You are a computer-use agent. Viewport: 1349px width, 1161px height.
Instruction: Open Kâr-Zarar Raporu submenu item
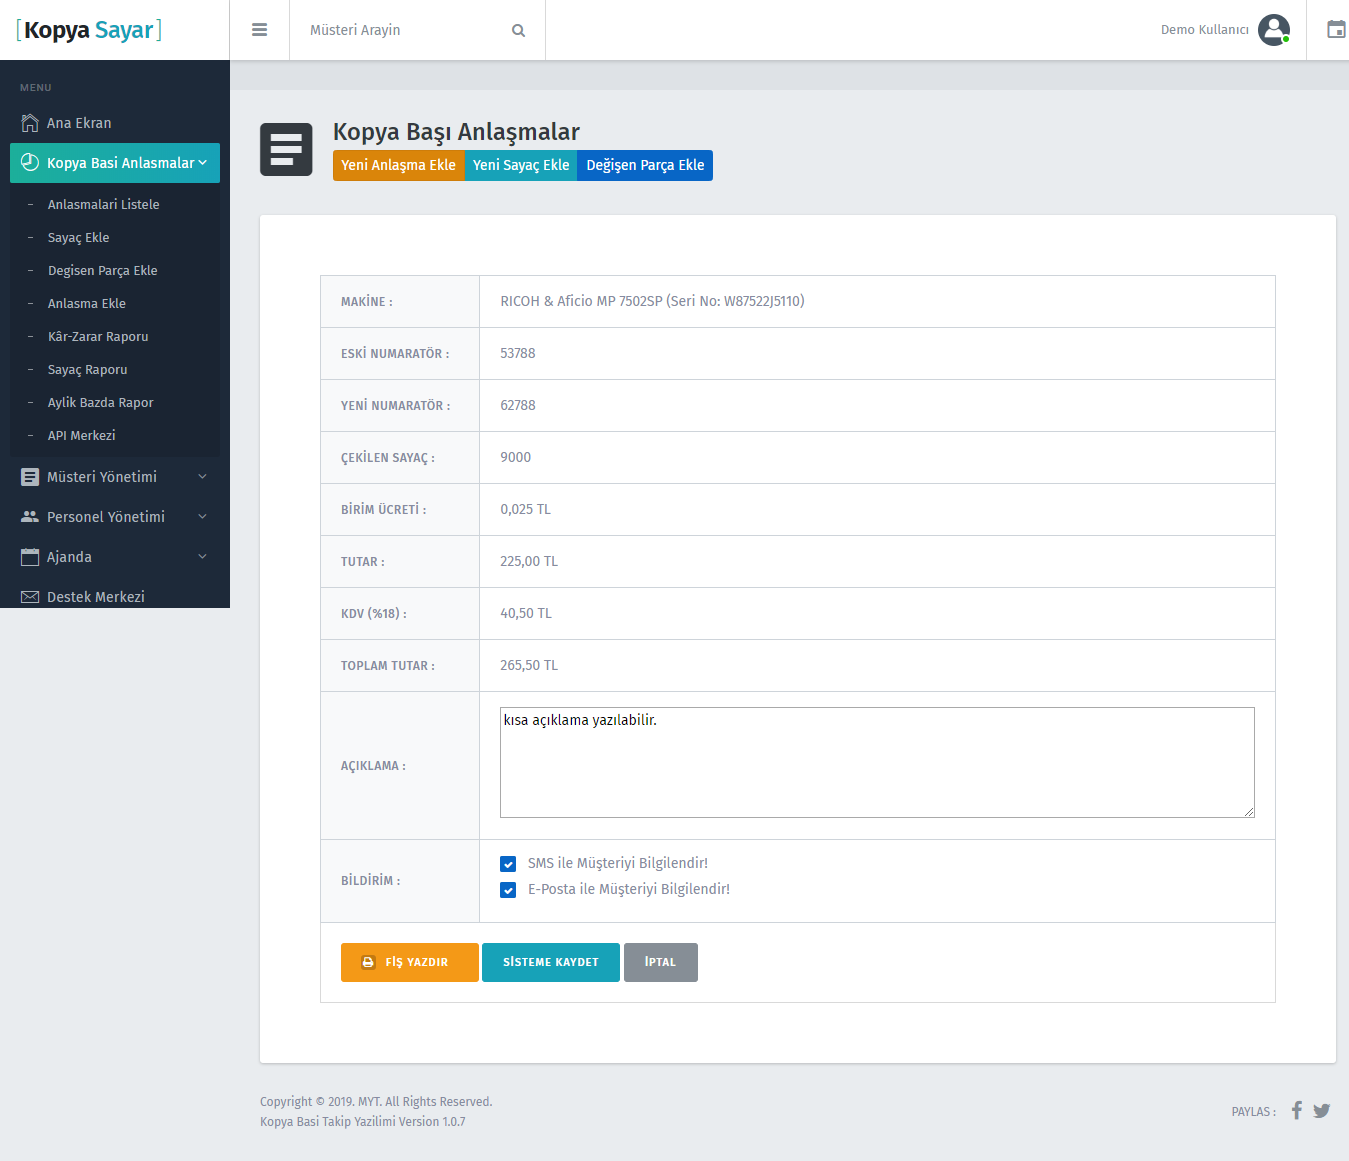click(x=98, y=337)
